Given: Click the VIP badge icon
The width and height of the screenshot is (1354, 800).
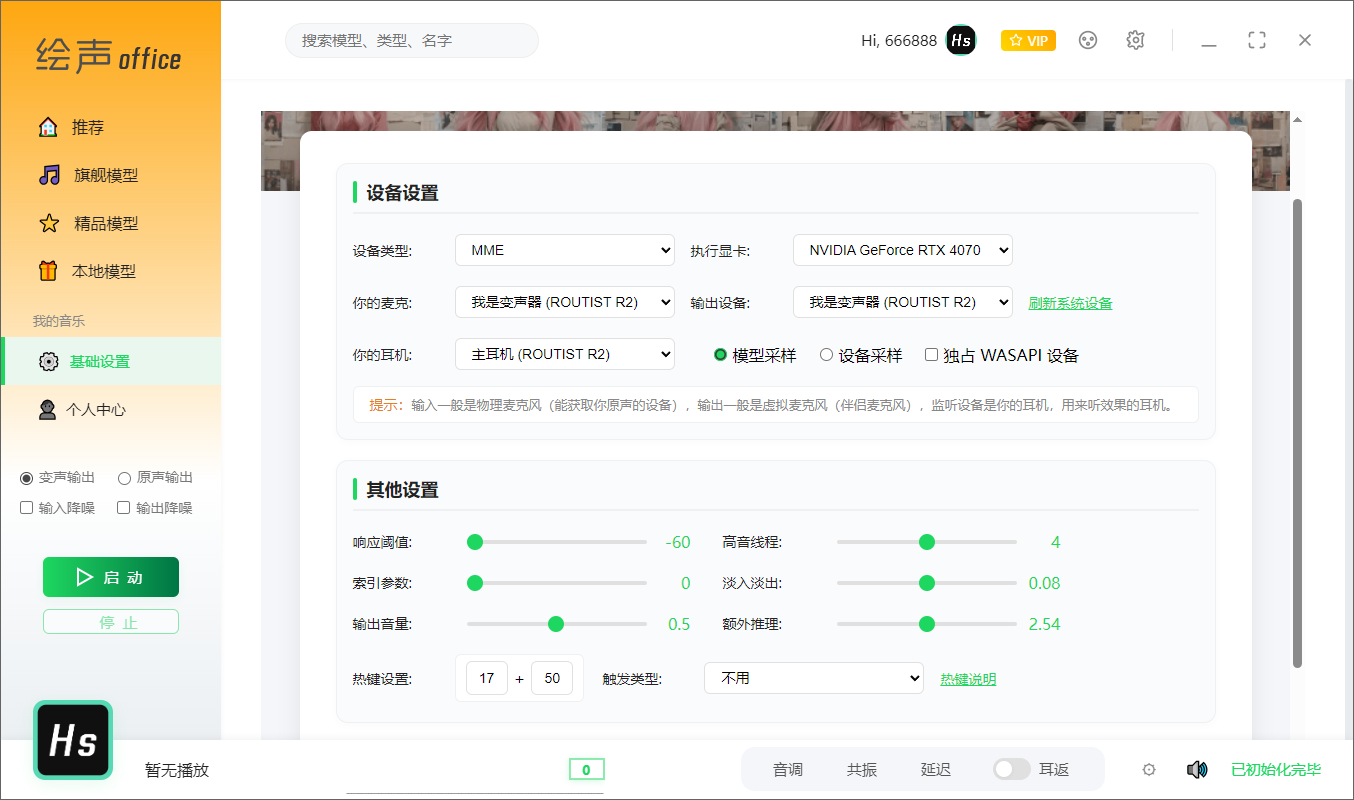Looking at the screenshot, I should click(x=1028, y=40).
